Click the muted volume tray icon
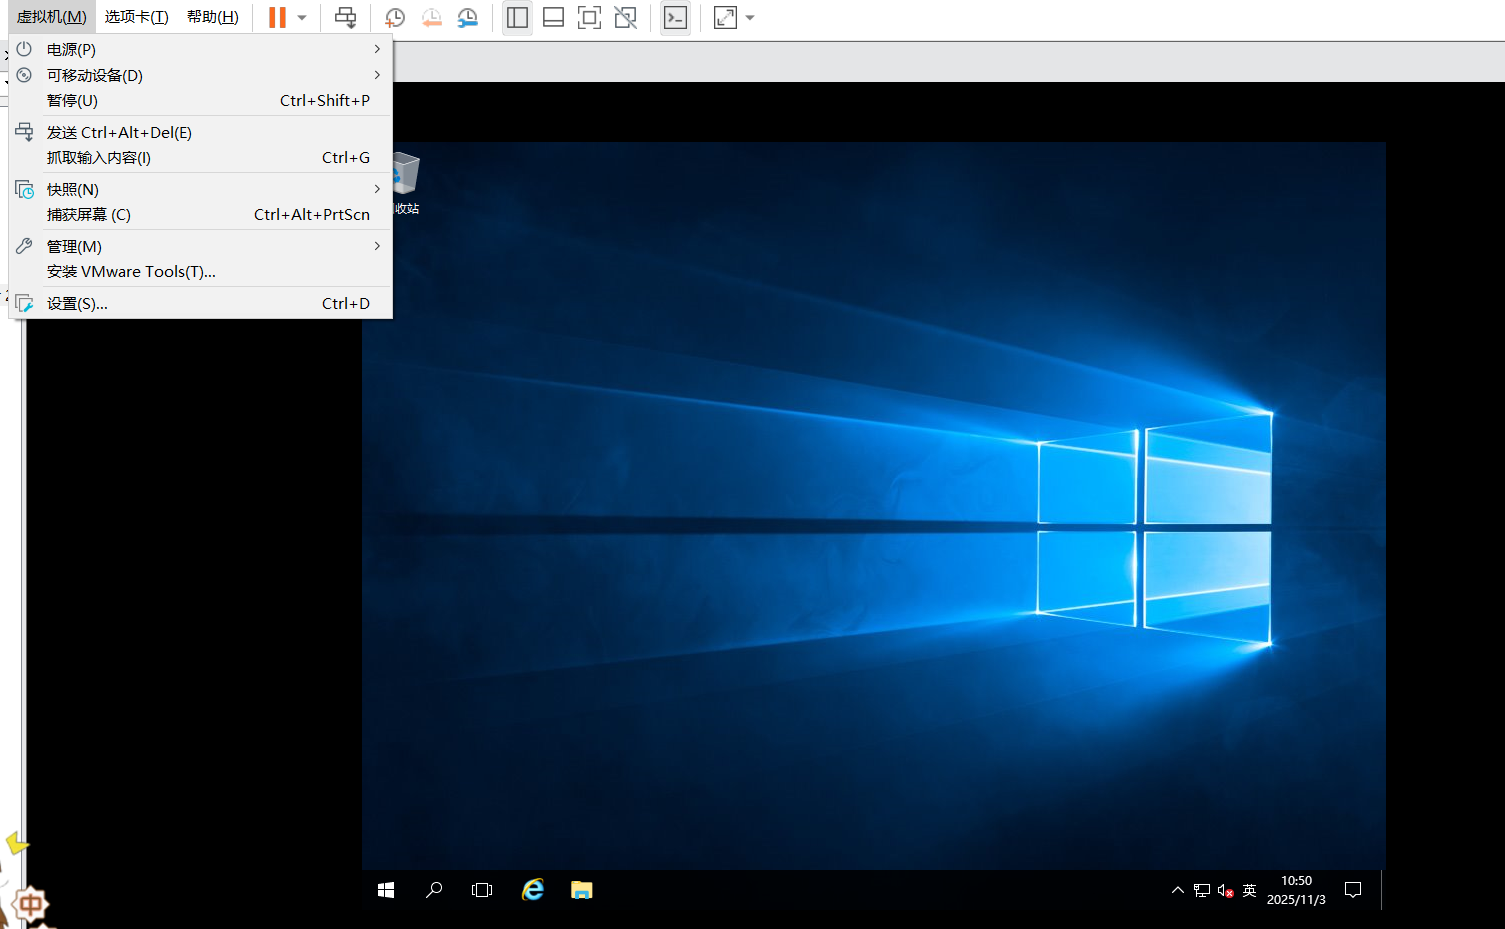 1226,890
